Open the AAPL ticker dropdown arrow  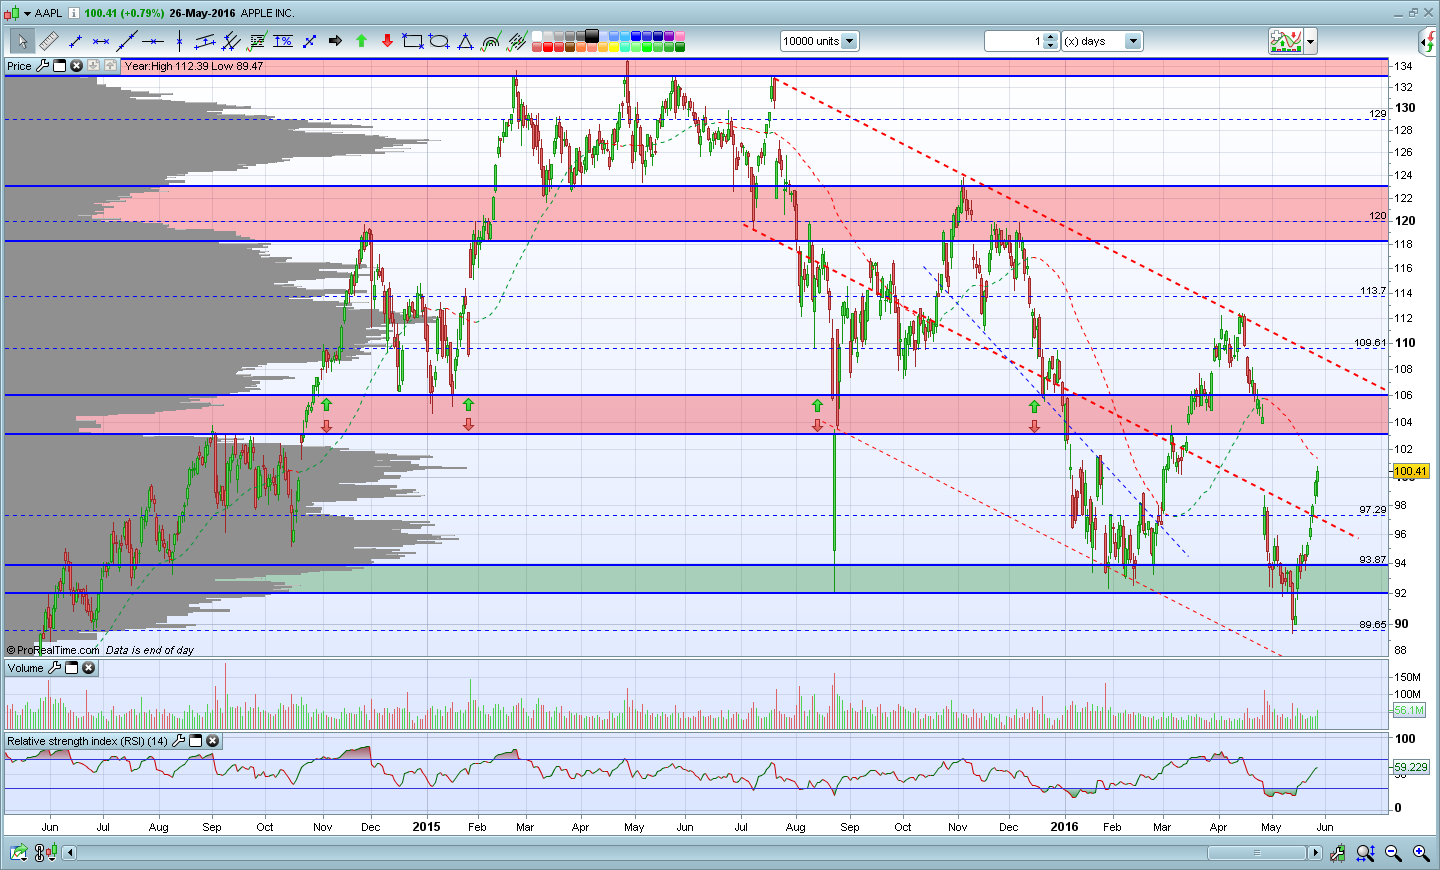(26, 13)
